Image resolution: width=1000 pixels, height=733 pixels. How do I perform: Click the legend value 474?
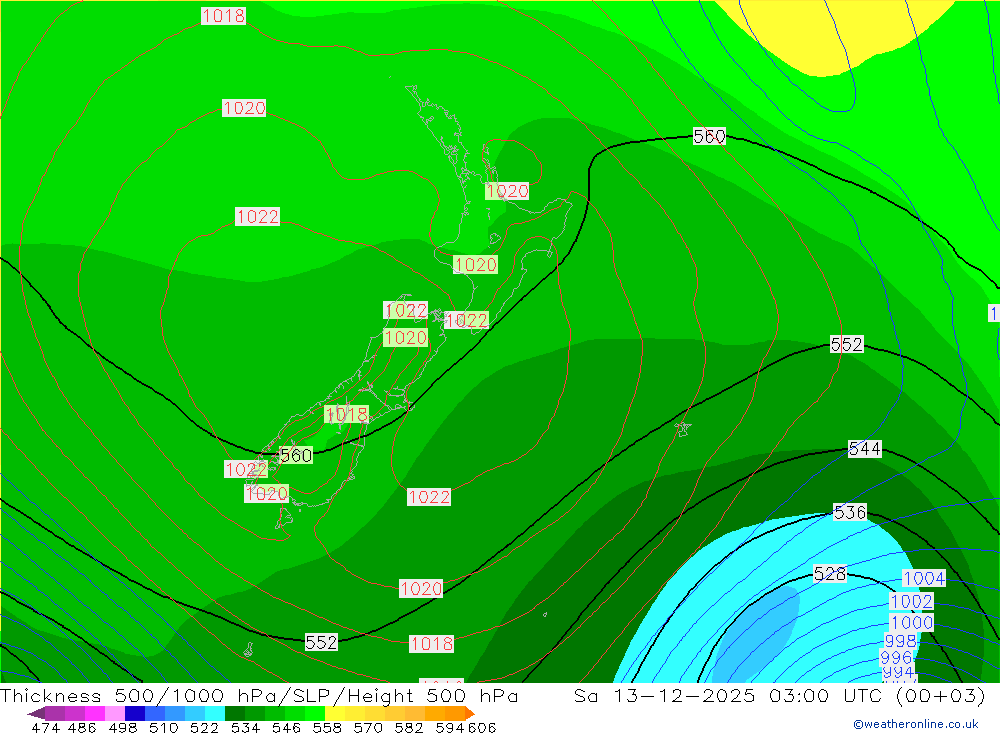(x=45, y=727)
